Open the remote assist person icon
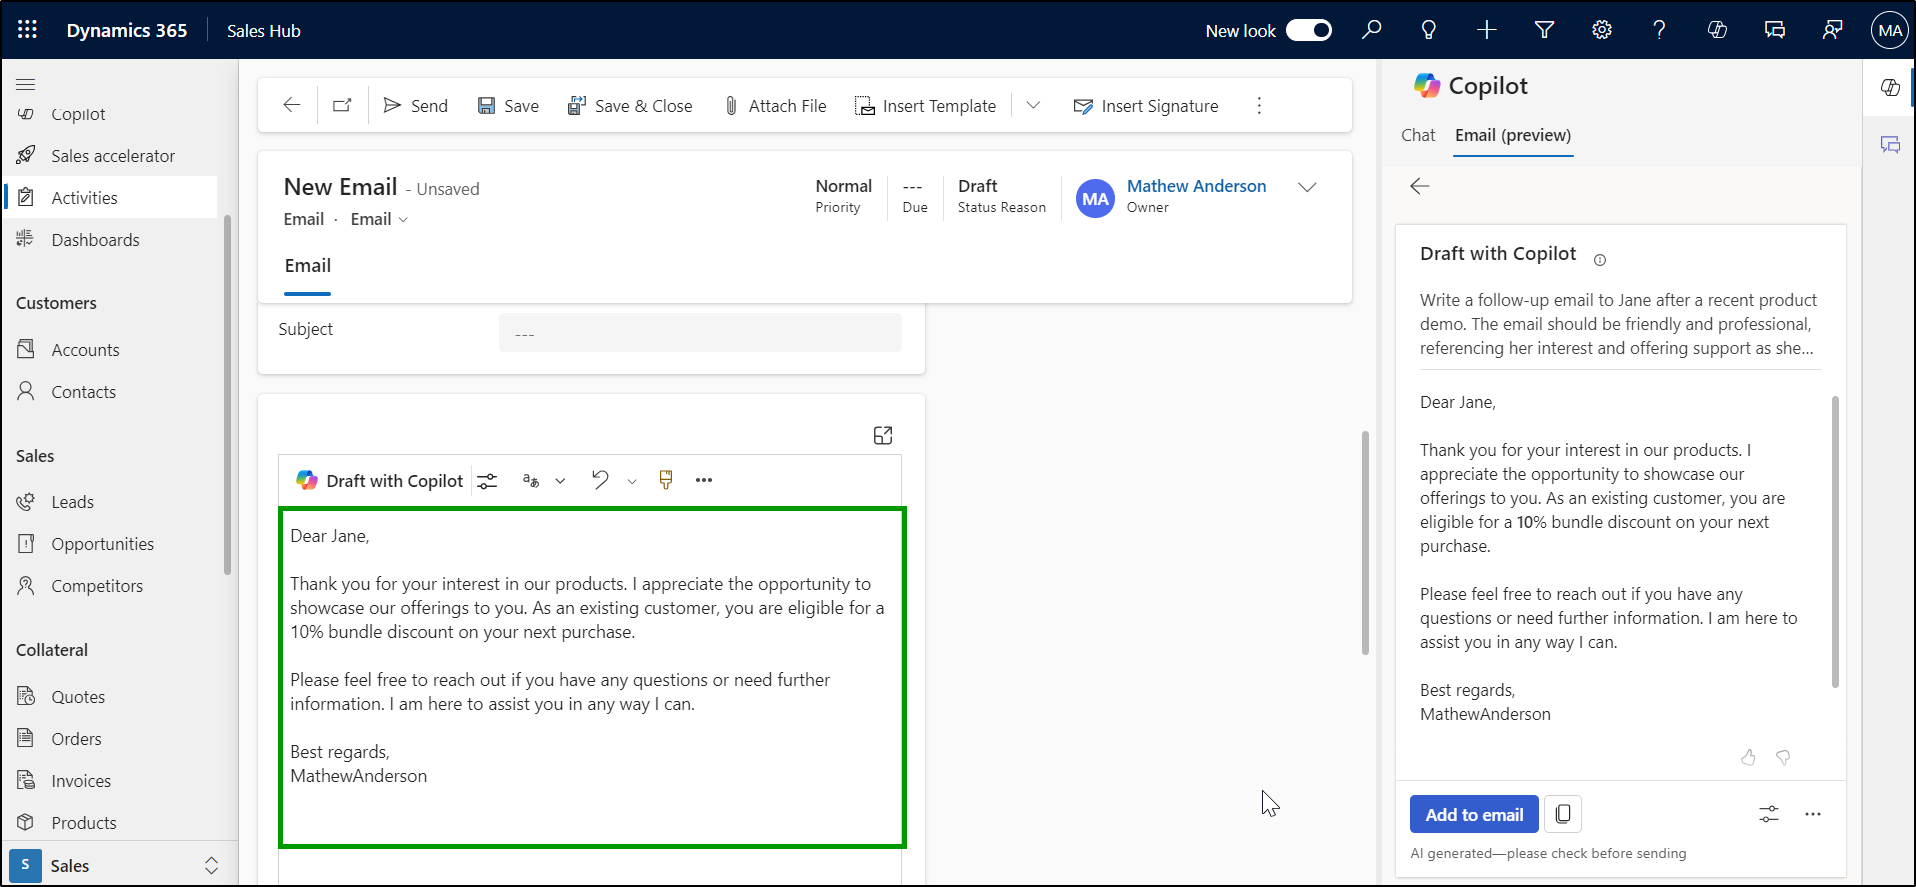 (x=1832, y=30)
